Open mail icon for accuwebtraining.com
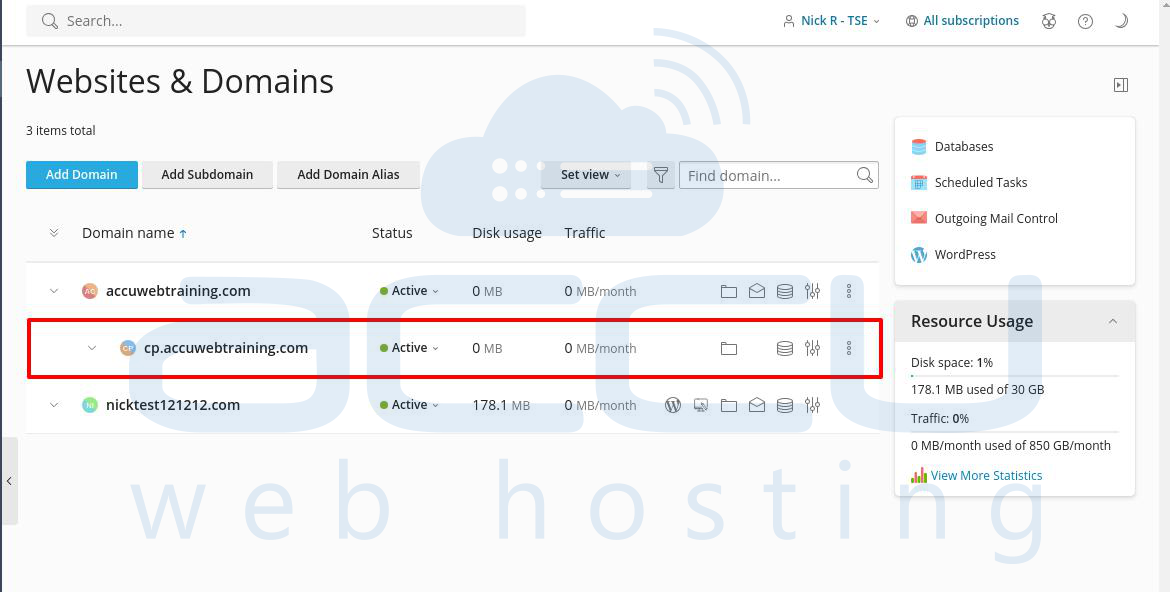The width and height of the screenshot is (1170, 592). [x=757, y=291]
